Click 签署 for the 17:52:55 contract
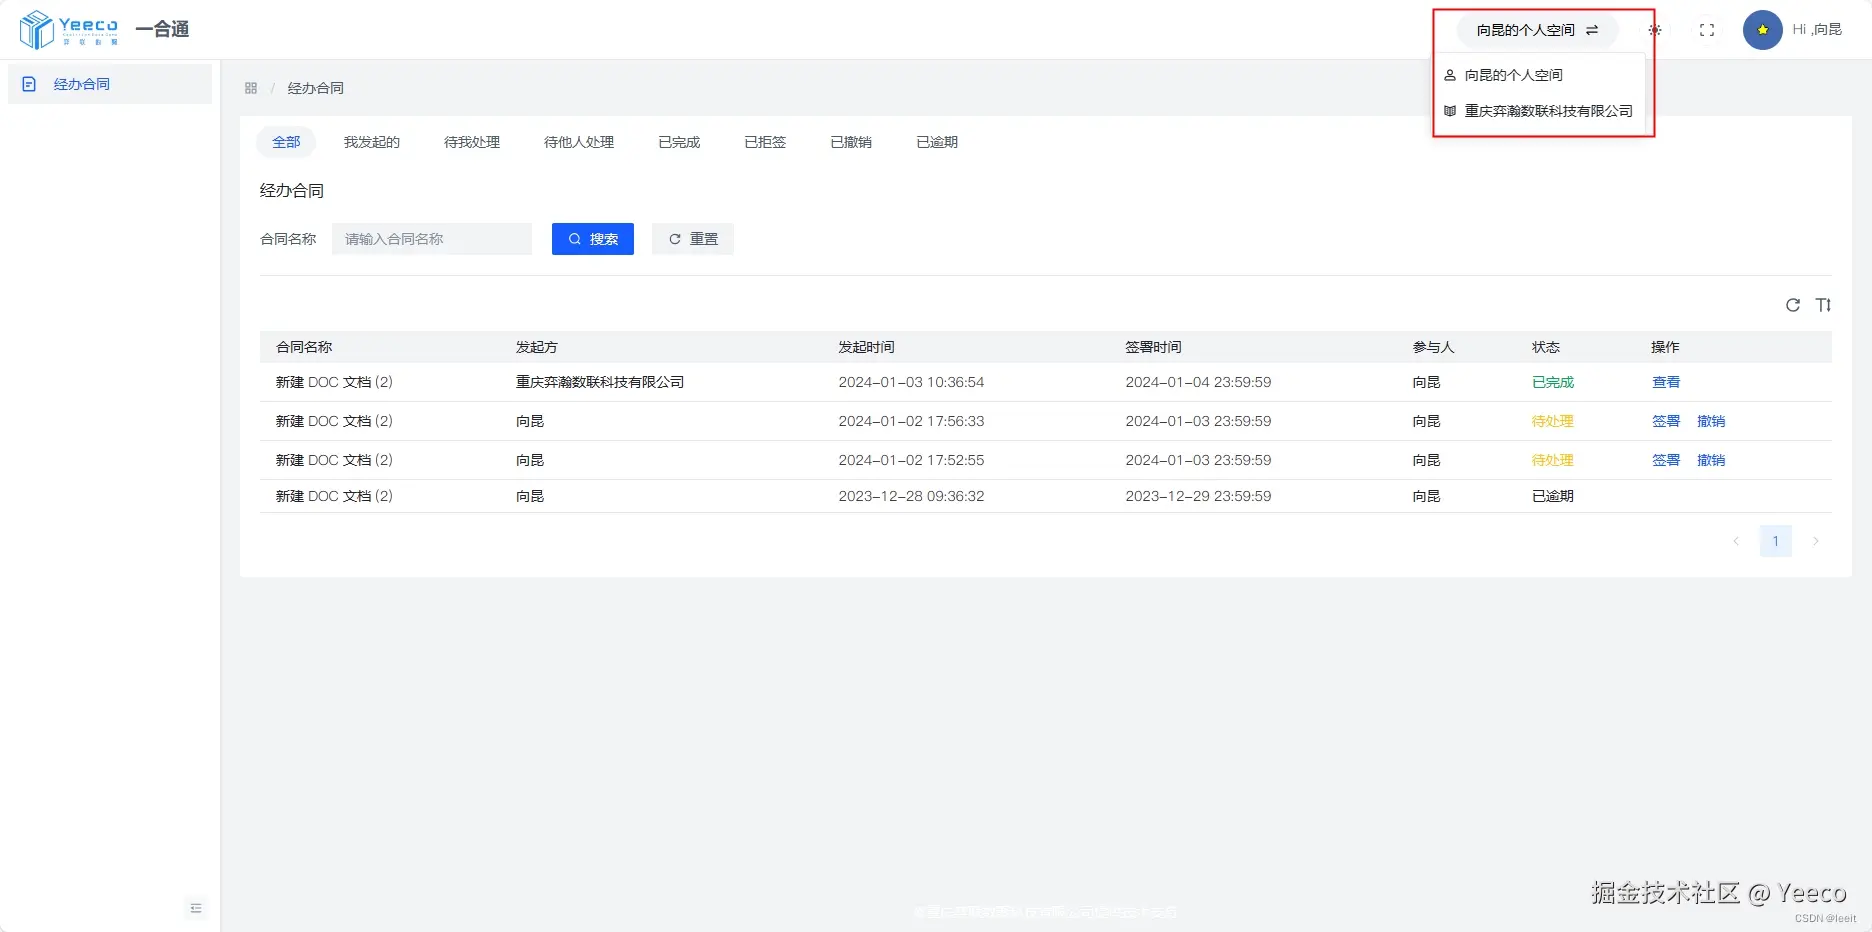 pyautogui.click(x=1666, y=460)
